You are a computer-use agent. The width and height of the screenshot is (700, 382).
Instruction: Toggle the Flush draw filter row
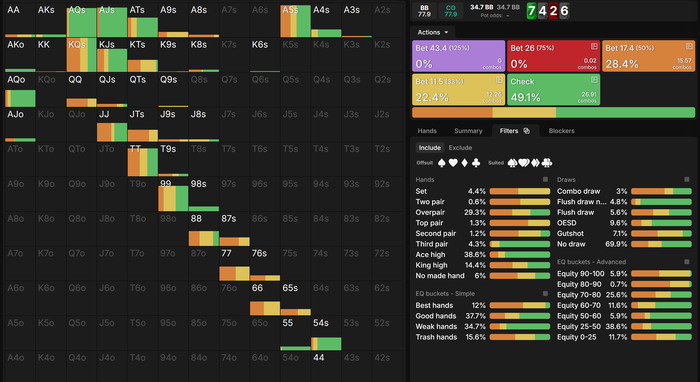coord(624,212)
